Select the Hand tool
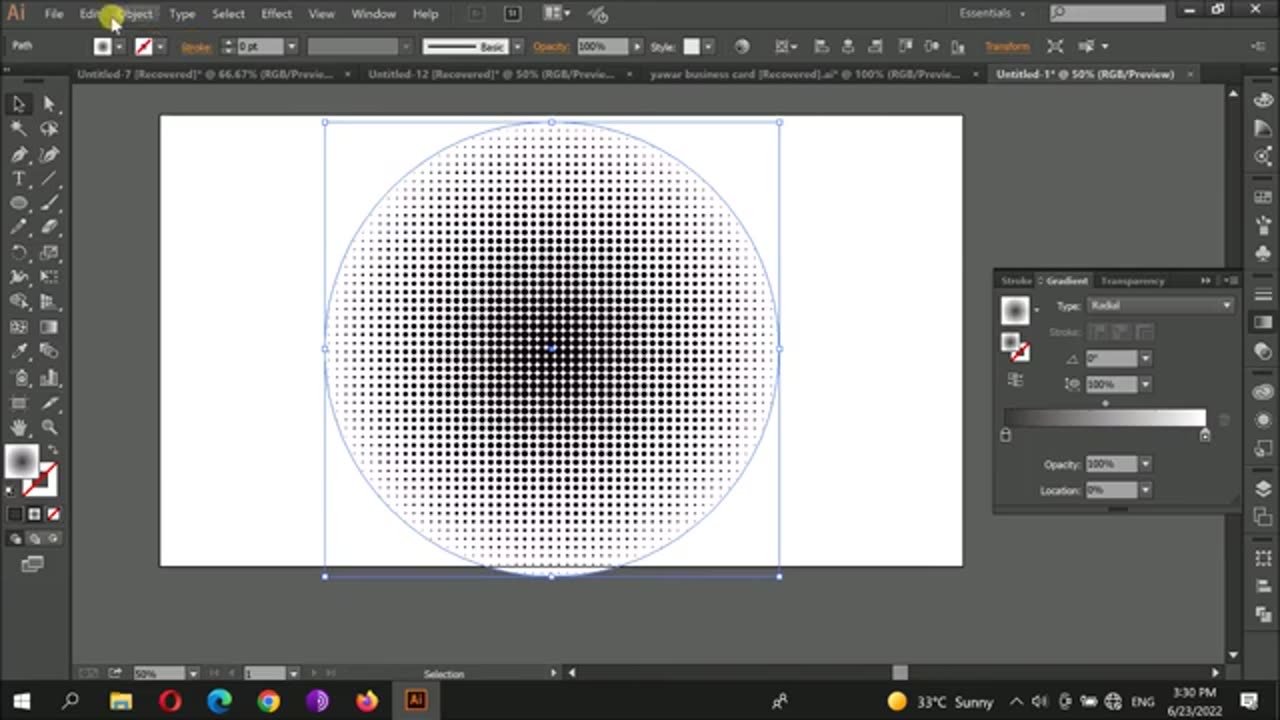Viewport: 1280px width, 720px height. point(19,427)
